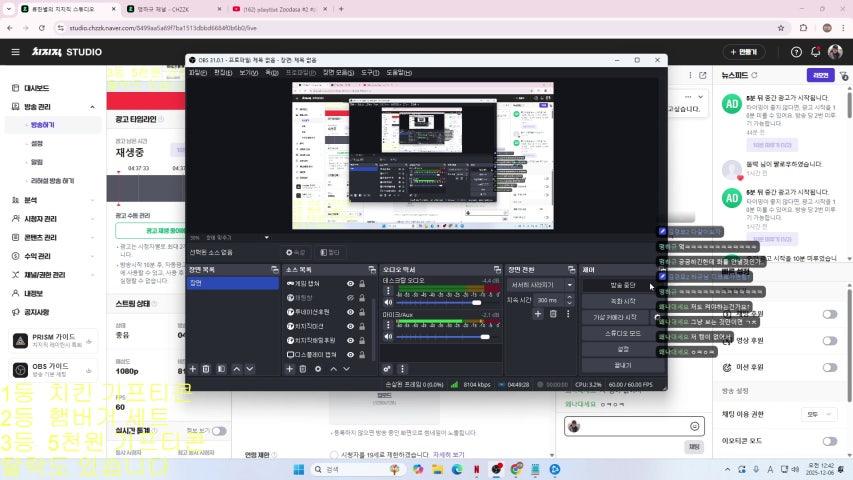Viewport: 853px width, 480px height.
Task: Open emoji picker in chat input
Action: pyautogui.click(x=694, y=426)
